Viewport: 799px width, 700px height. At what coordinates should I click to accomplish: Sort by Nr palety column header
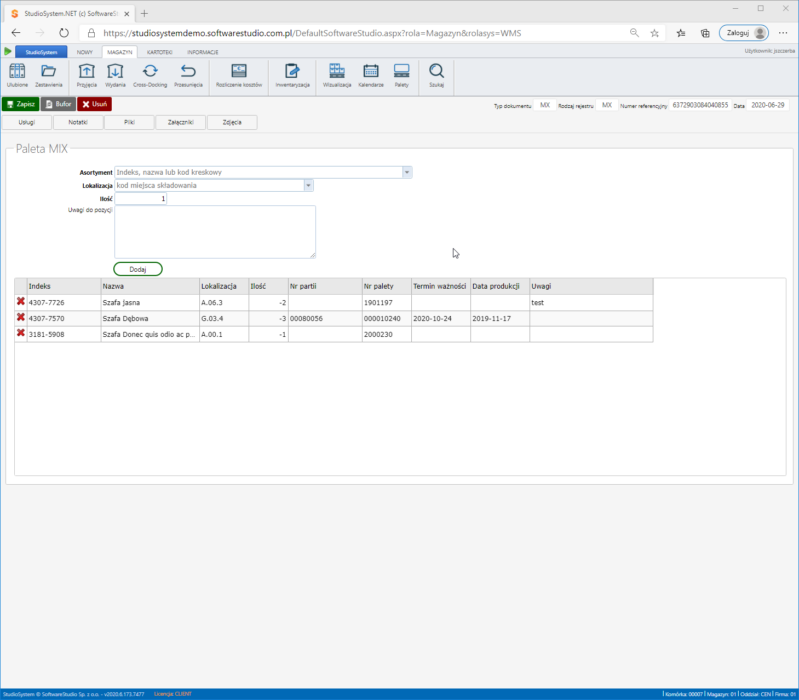tap(387, 286)
